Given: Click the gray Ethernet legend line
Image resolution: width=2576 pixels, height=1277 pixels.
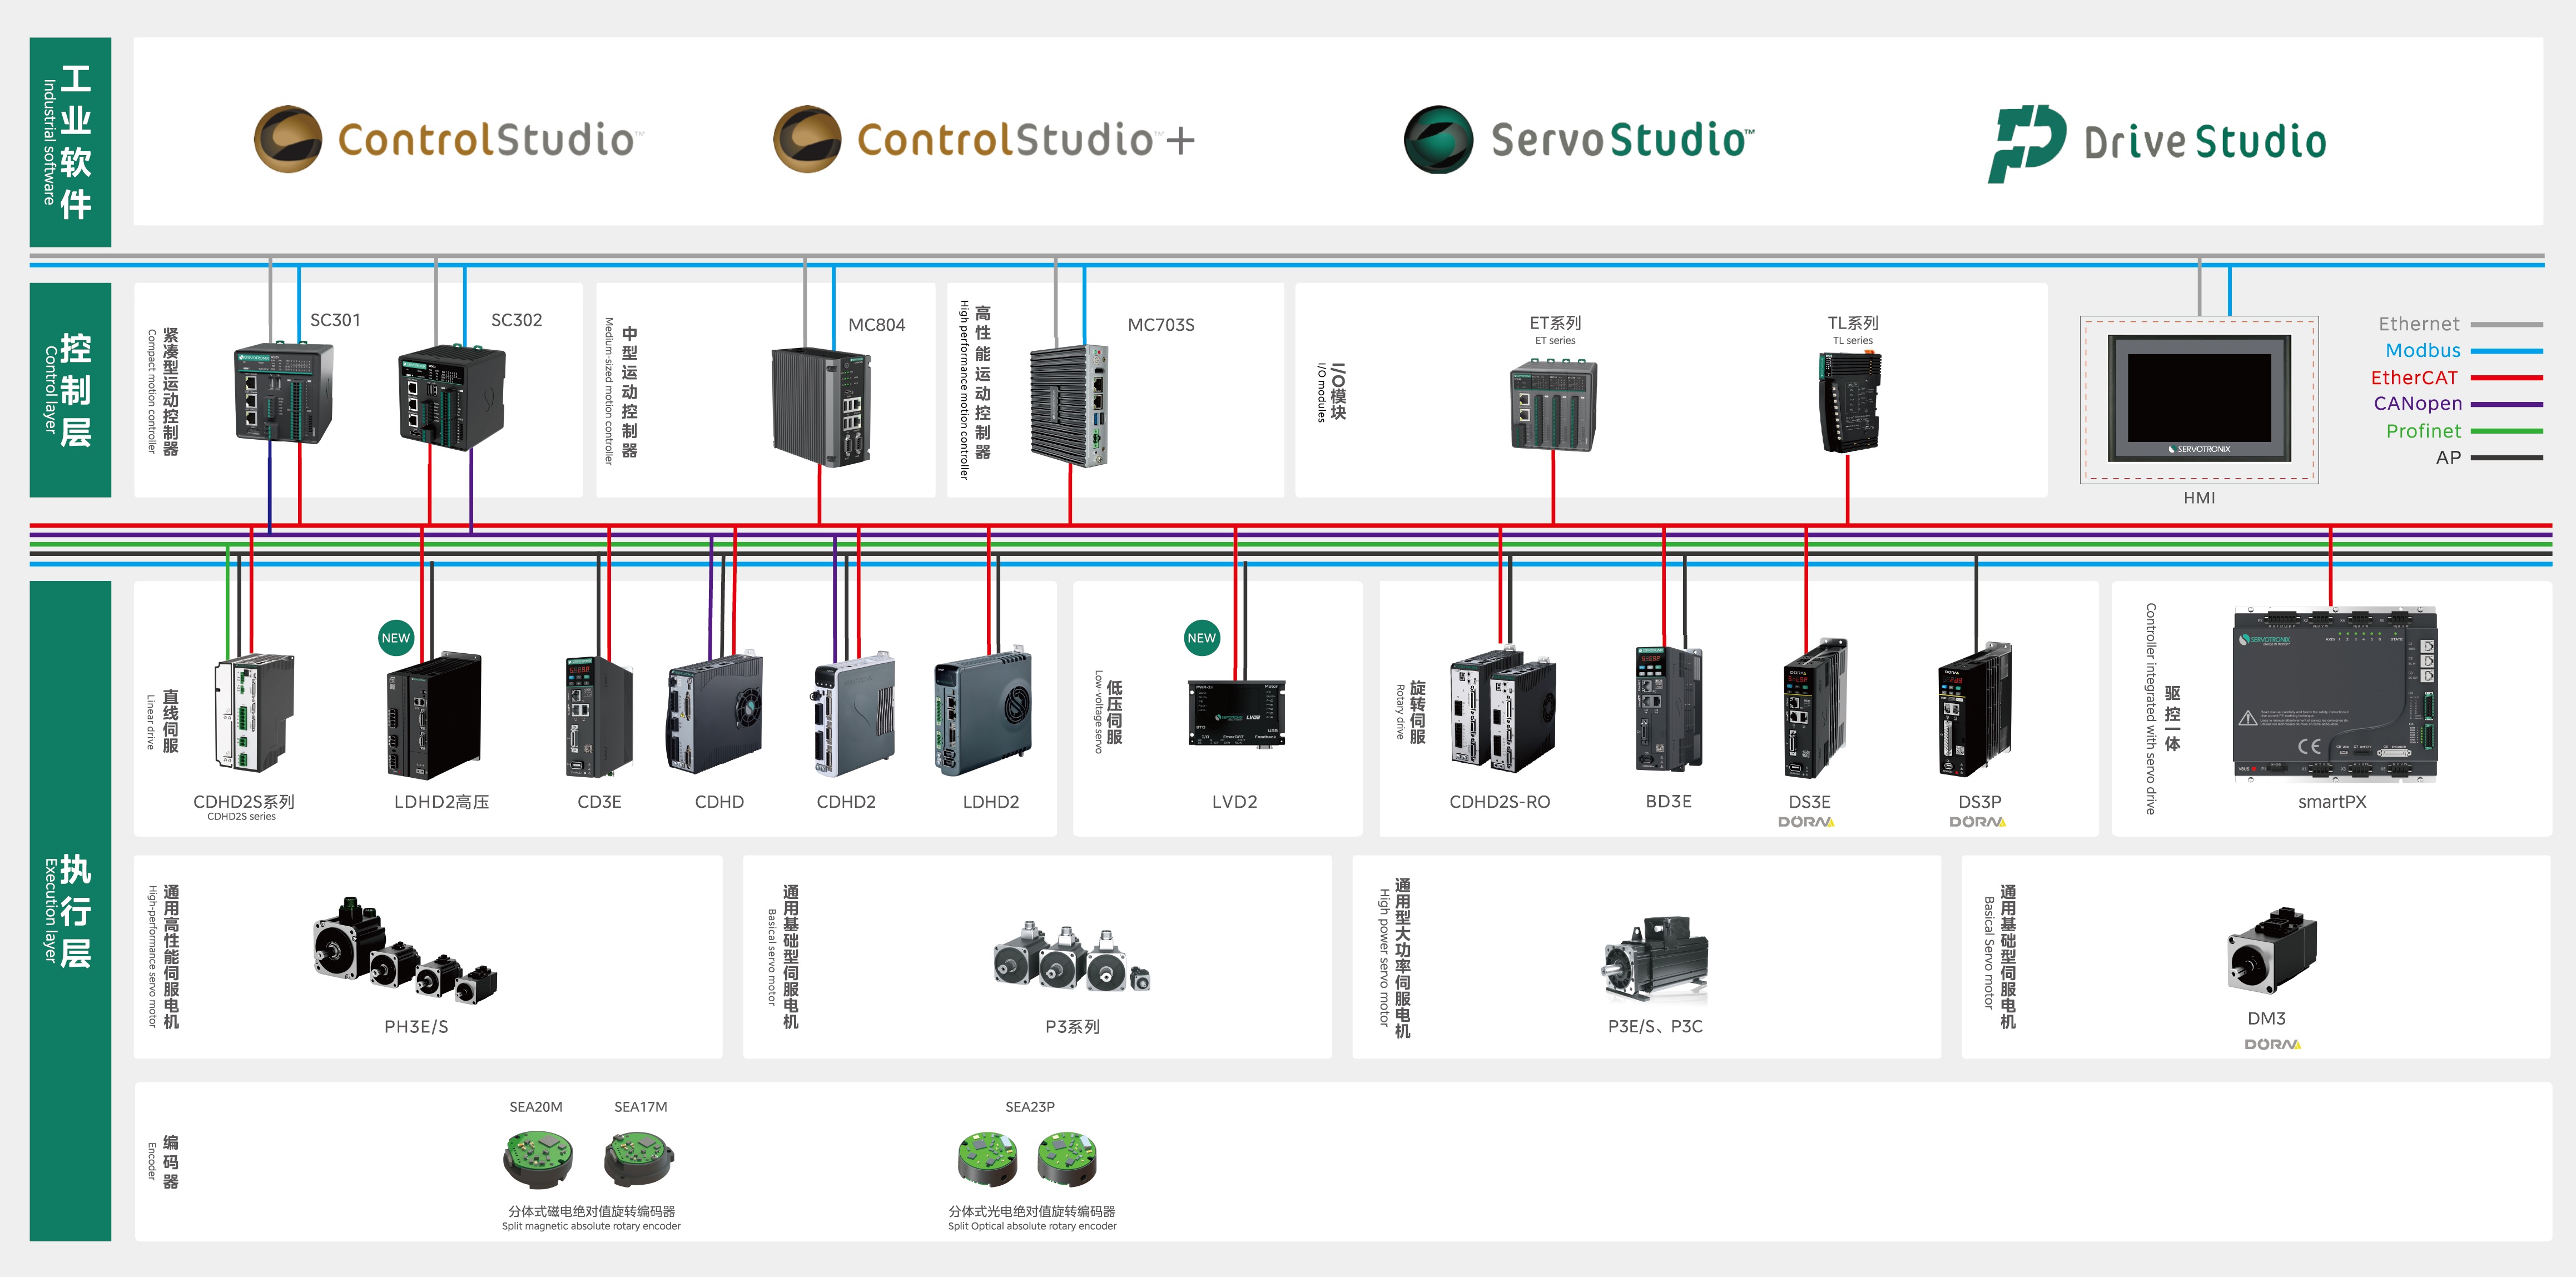Looking at the screenshot, I should tap(2506, 324).
